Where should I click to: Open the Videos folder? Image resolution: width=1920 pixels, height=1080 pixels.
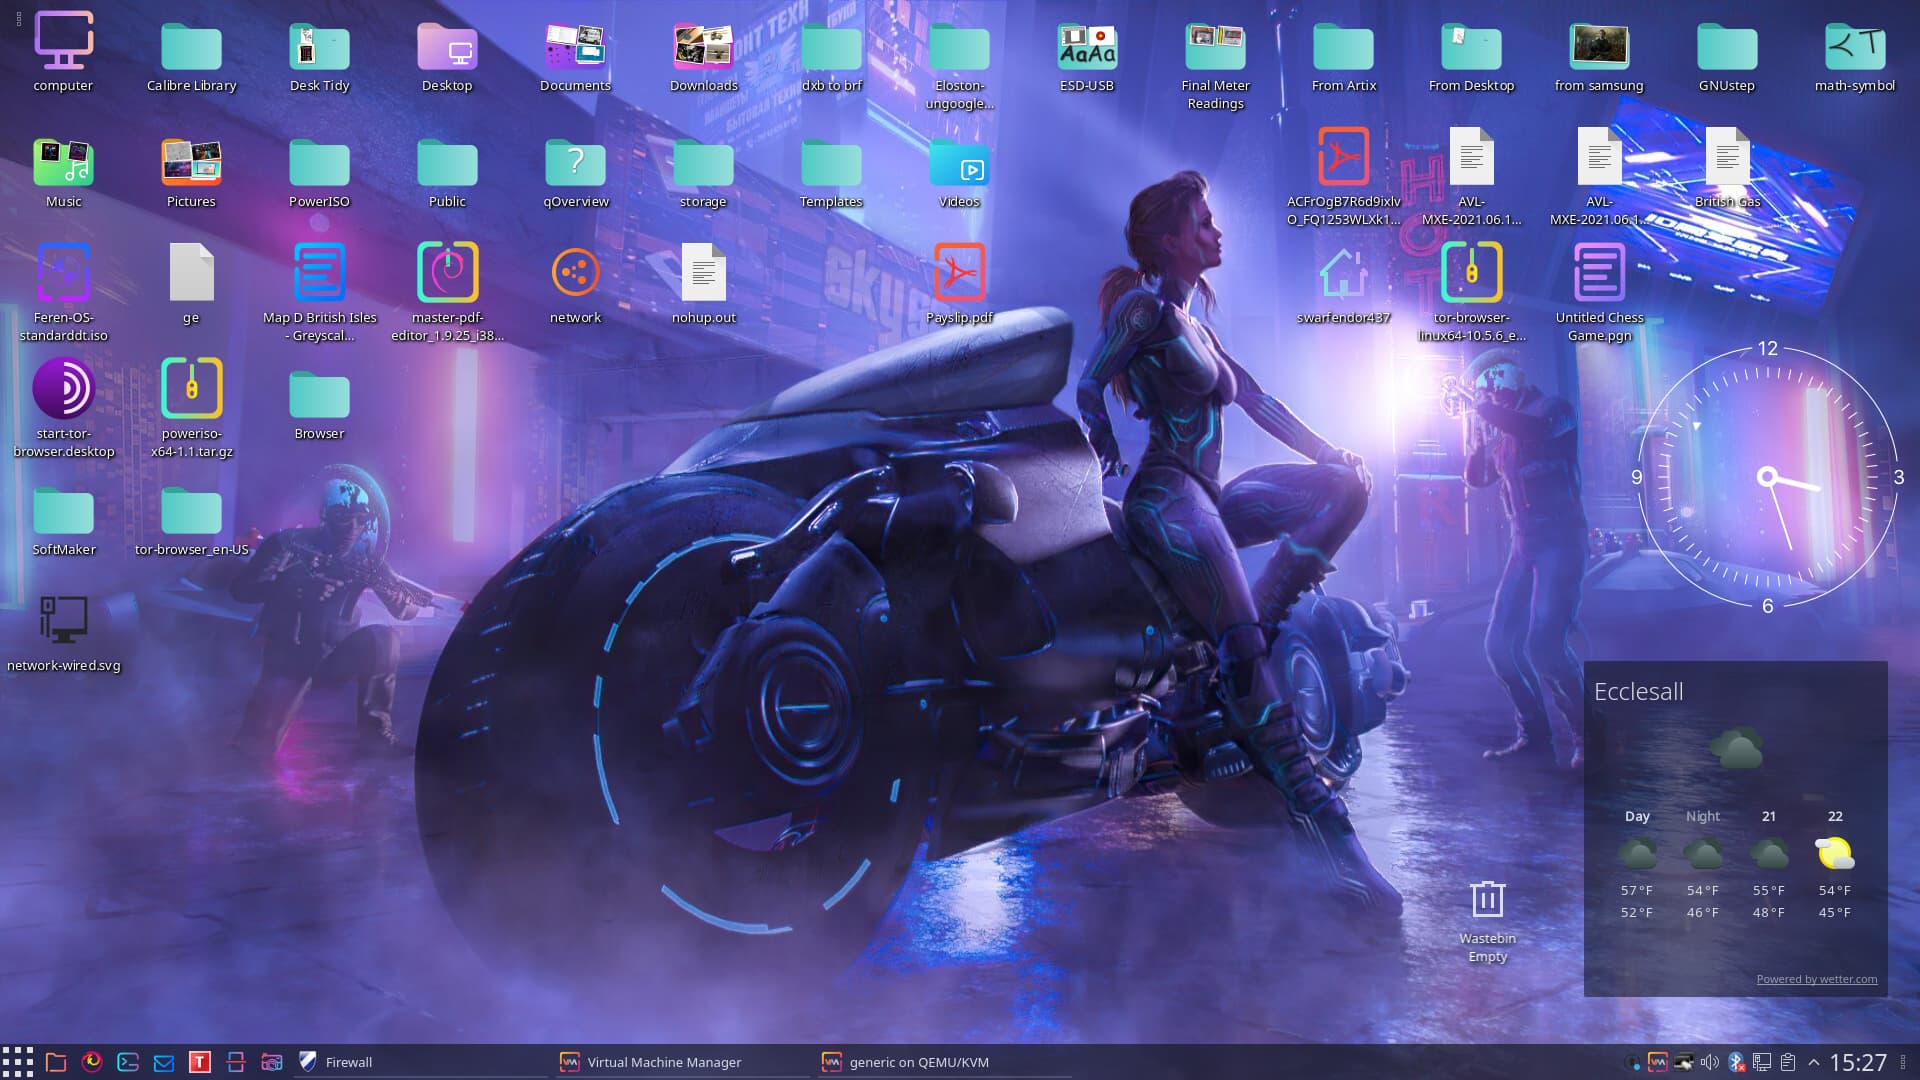pos(959,173)
